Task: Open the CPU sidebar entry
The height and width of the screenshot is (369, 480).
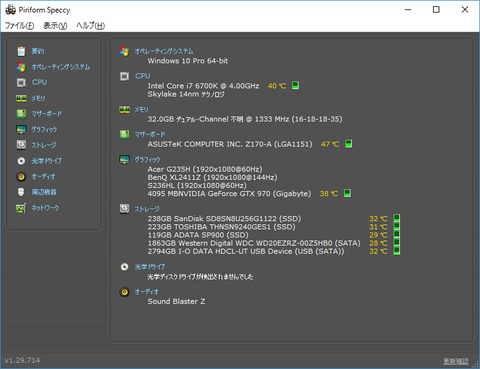Action: (x=39, y=82)
